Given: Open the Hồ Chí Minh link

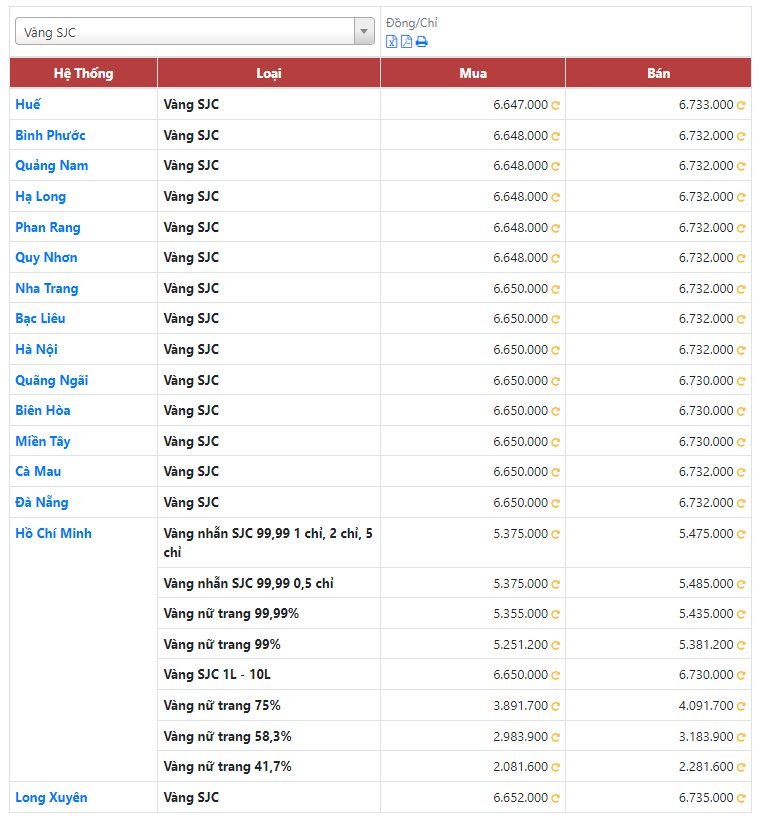Looking at the screenshot, I should pyautogui.click(x=53, y=534).
